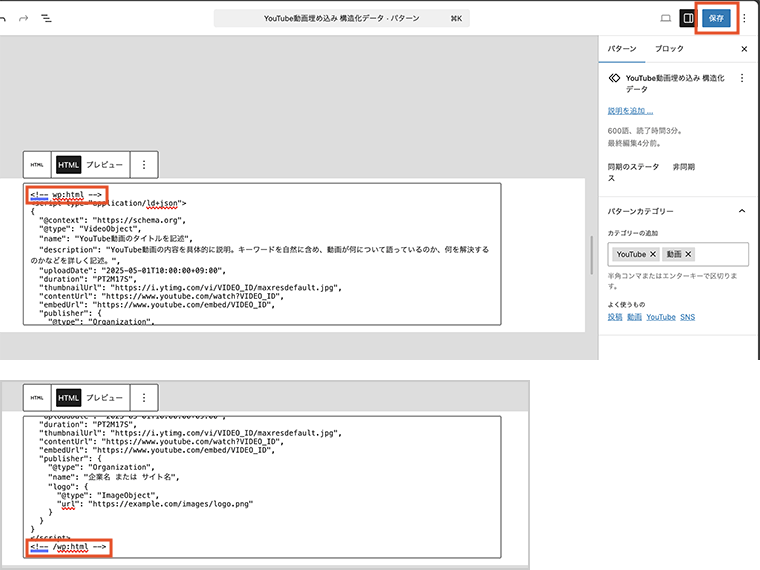Viewport: 760px width, 570px height.
Task: Click lower block's HTML block type icon
Action: pos(37,397)
